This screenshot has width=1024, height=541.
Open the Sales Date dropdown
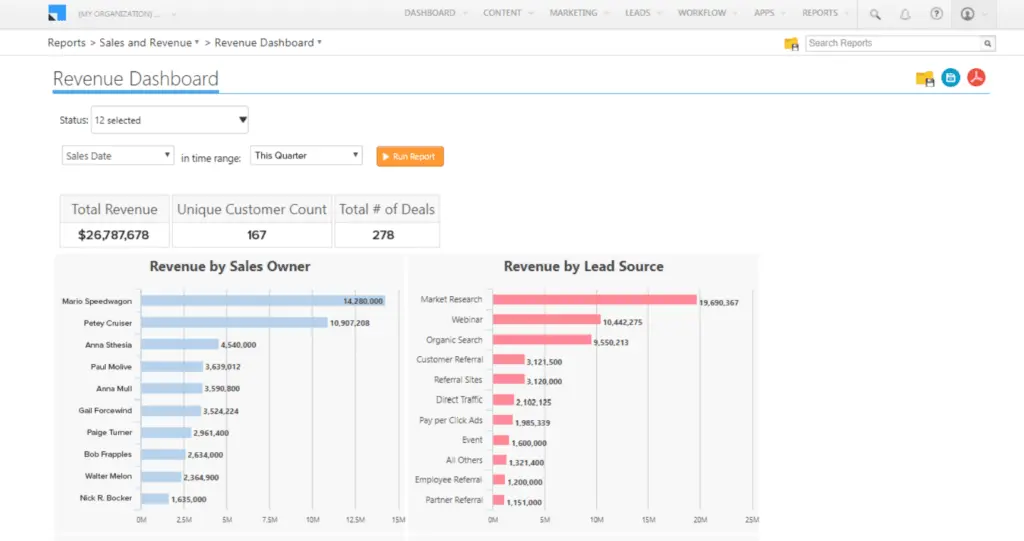click(x=118, y=156)
